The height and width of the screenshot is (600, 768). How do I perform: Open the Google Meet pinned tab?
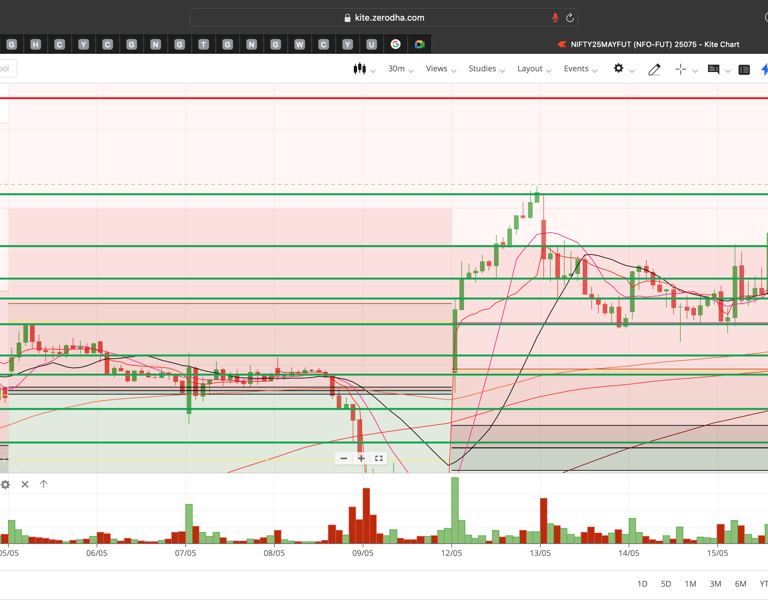(419, 45)
